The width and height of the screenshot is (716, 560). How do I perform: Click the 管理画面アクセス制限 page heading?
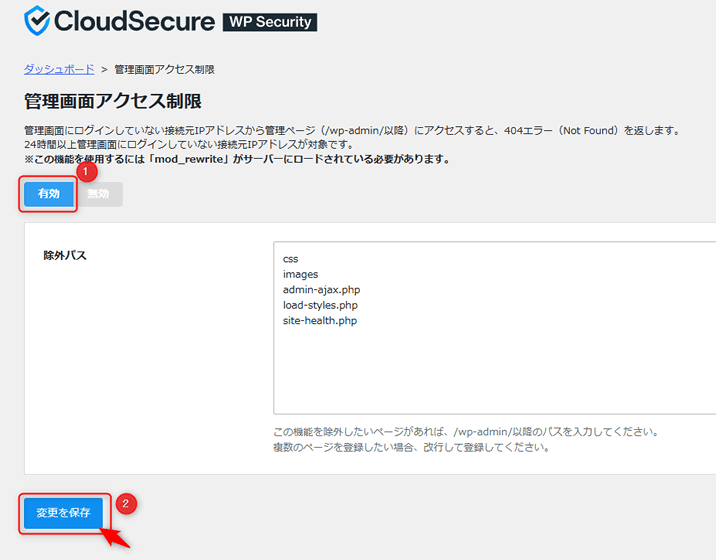click(113, 101)
